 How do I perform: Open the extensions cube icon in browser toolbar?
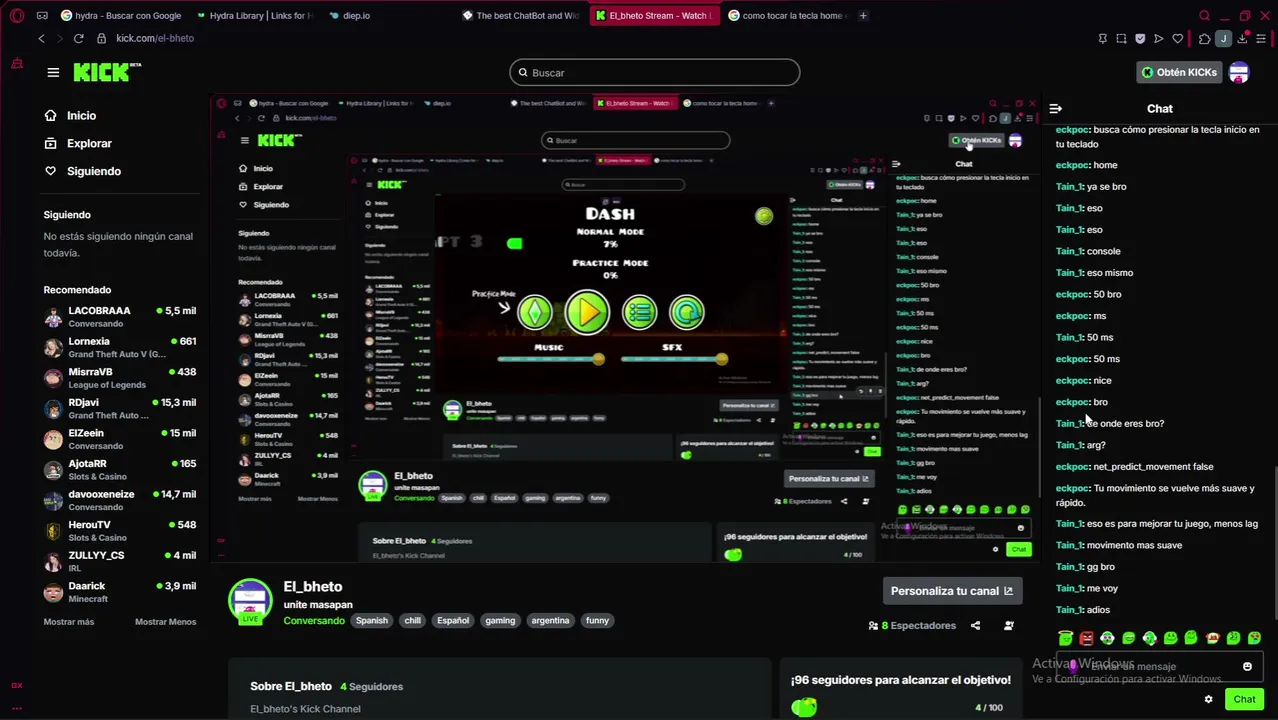(x=1204, y=38)
